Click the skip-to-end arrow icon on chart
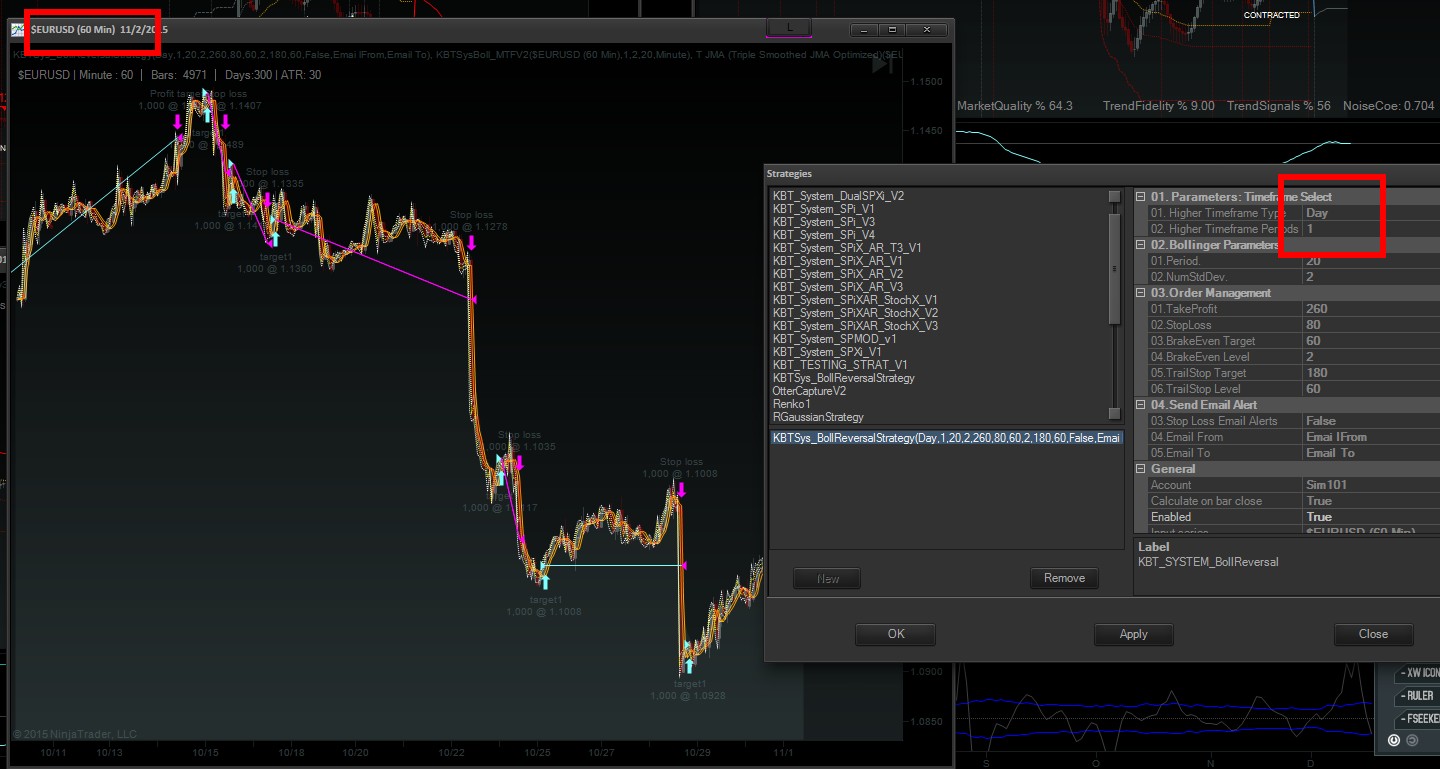 click(881, 64)
